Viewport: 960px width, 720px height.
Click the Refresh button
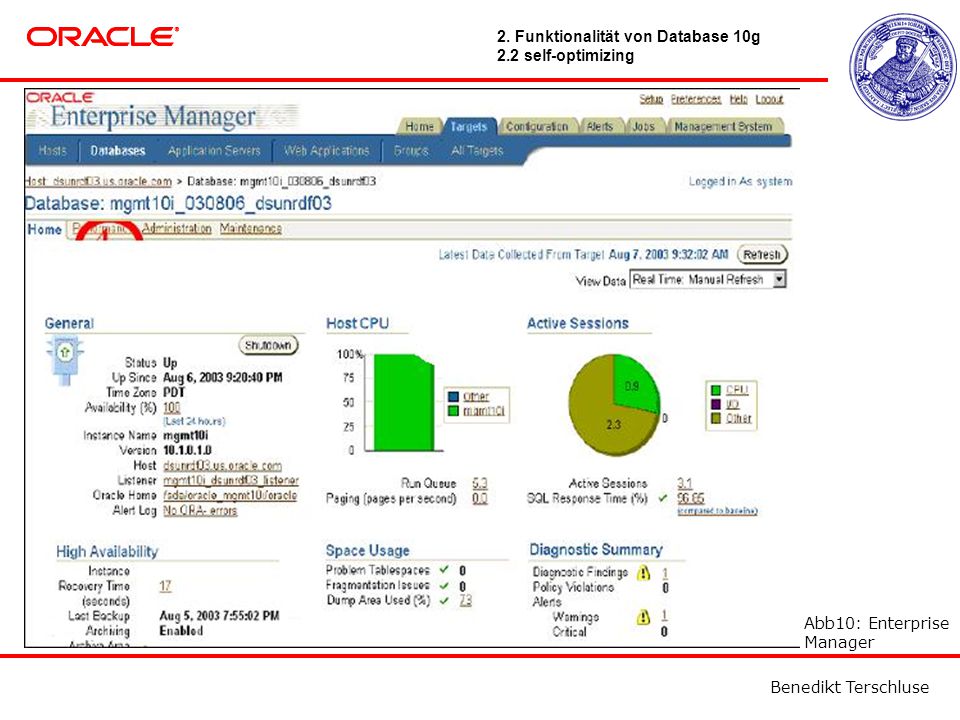coord(762,255)
